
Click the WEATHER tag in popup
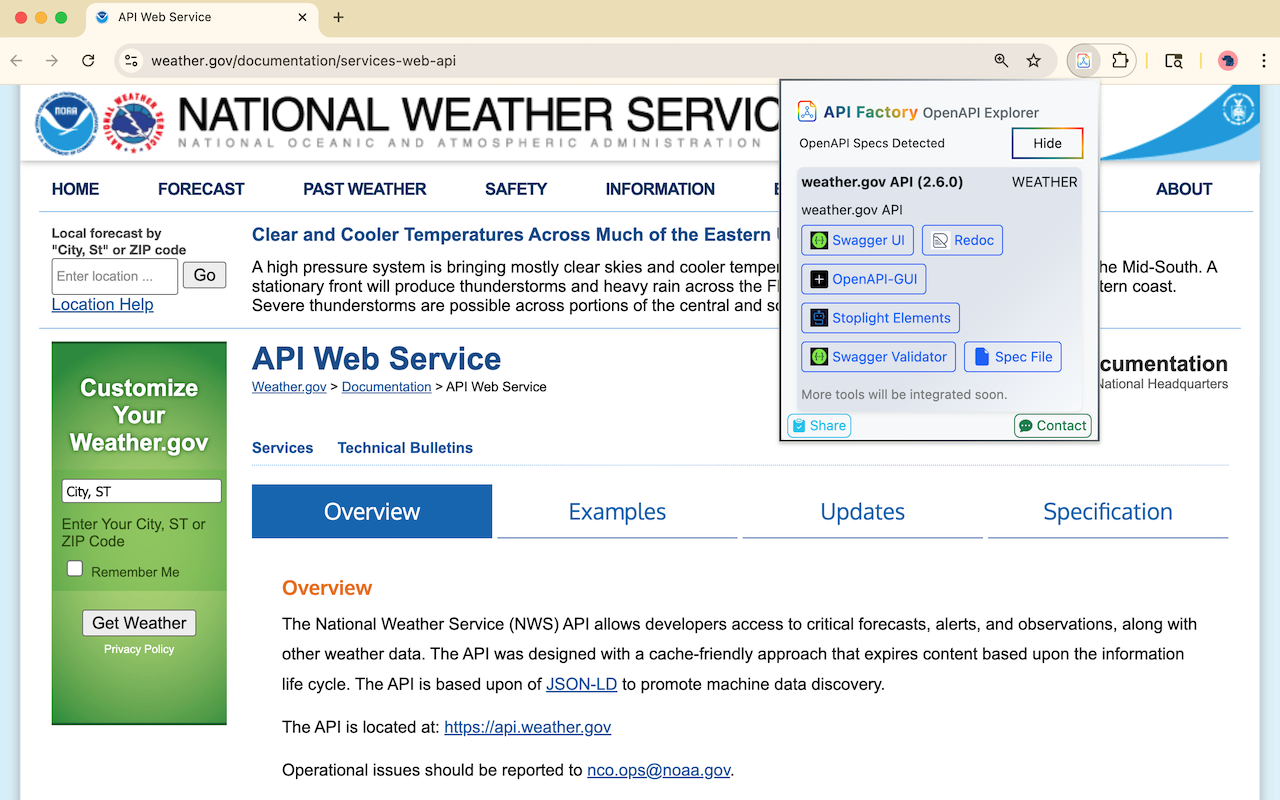click(x=1044, y=182)
